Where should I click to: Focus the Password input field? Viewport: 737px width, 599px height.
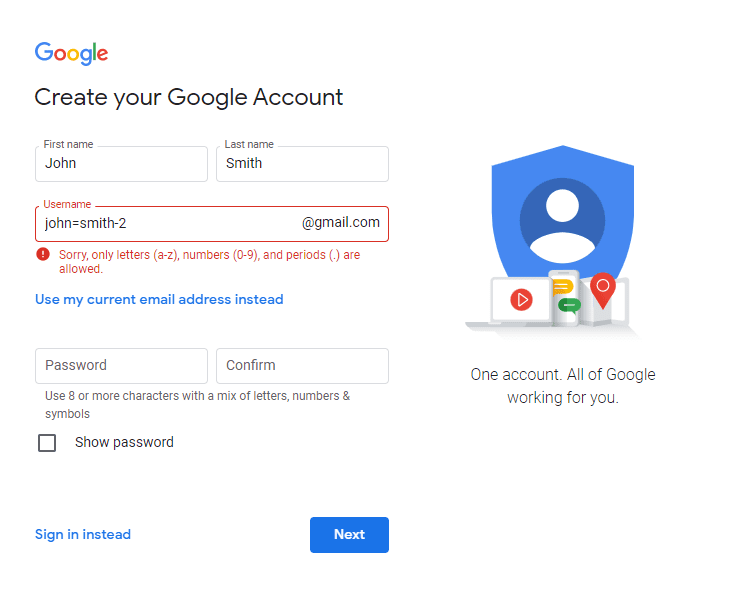(x=121, y=366)
